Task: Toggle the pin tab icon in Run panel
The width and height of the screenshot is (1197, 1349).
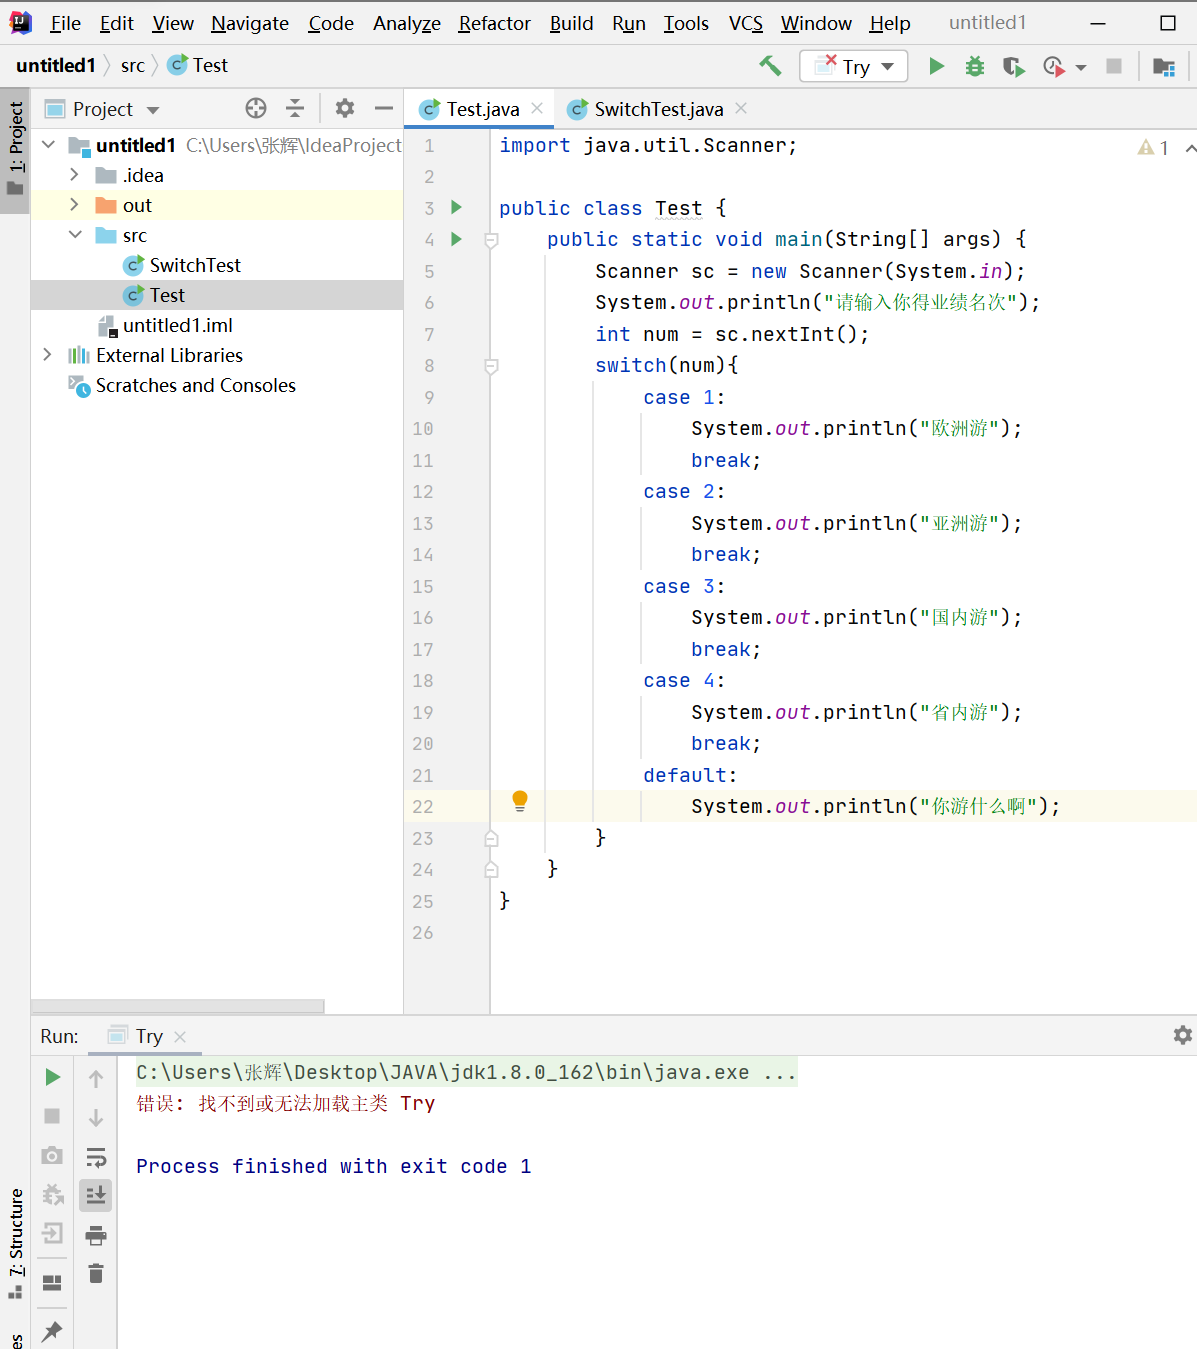Action: [x=52, y=1330]
